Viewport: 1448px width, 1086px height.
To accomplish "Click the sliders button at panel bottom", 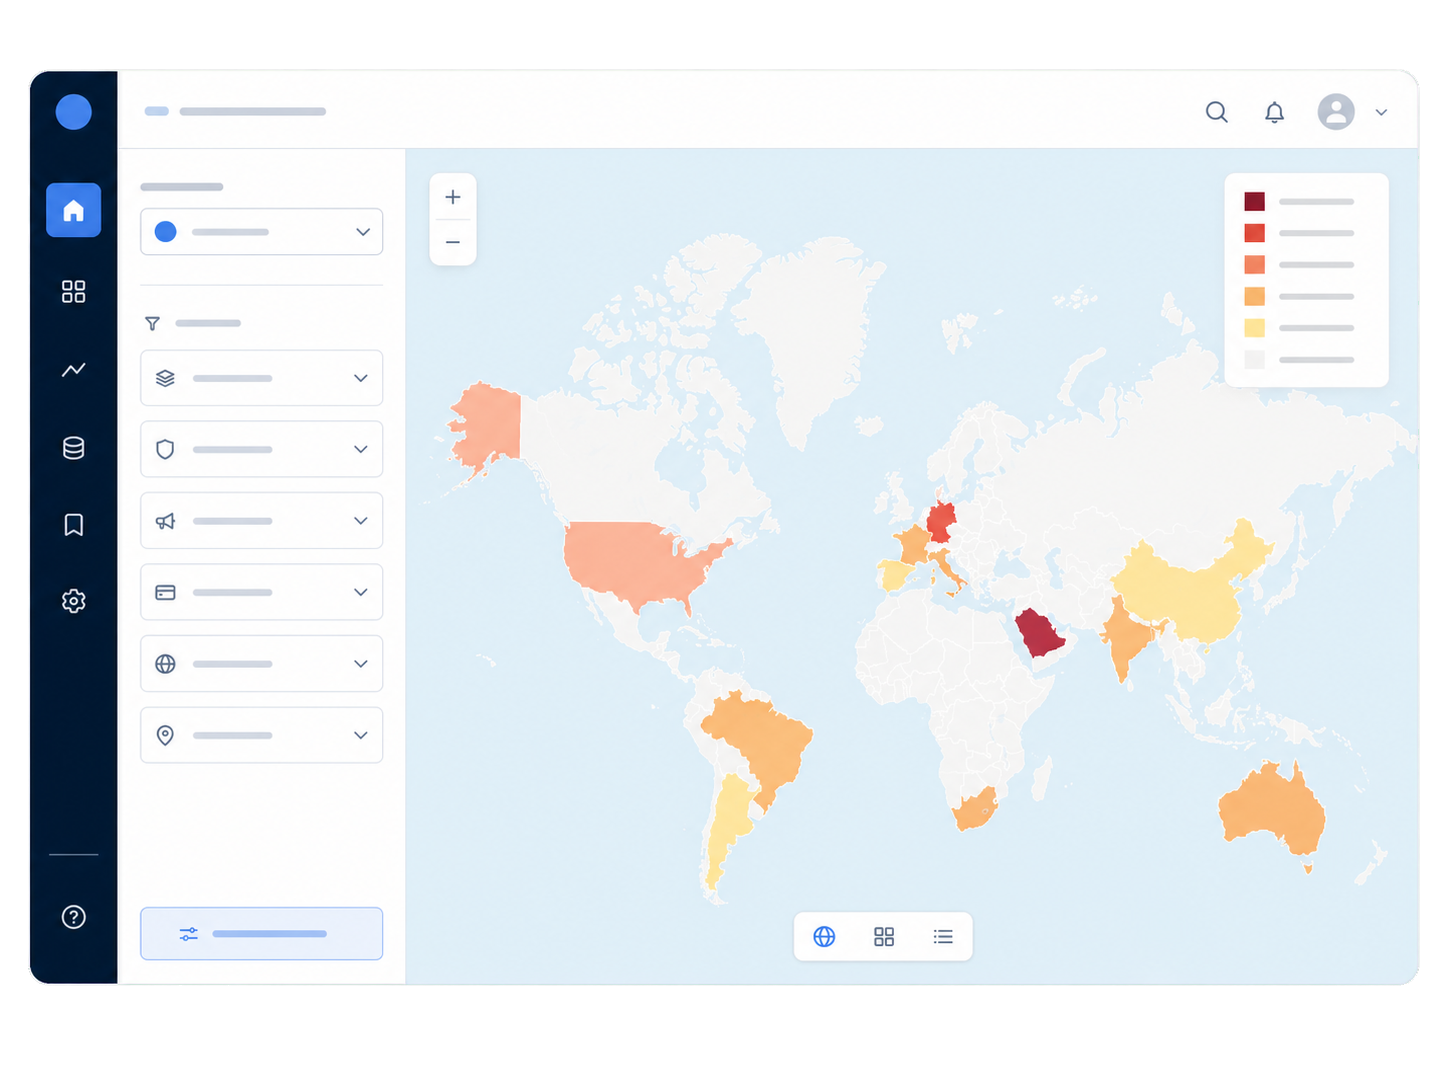I will click(262, 934).
